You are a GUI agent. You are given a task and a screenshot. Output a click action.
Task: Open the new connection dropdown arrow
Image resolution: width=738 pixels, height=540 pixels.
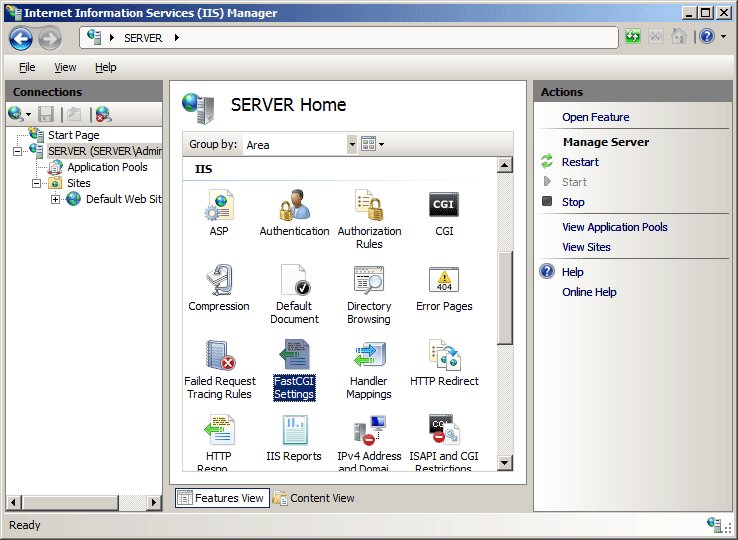pyautogui.click(x=29, y=114)
